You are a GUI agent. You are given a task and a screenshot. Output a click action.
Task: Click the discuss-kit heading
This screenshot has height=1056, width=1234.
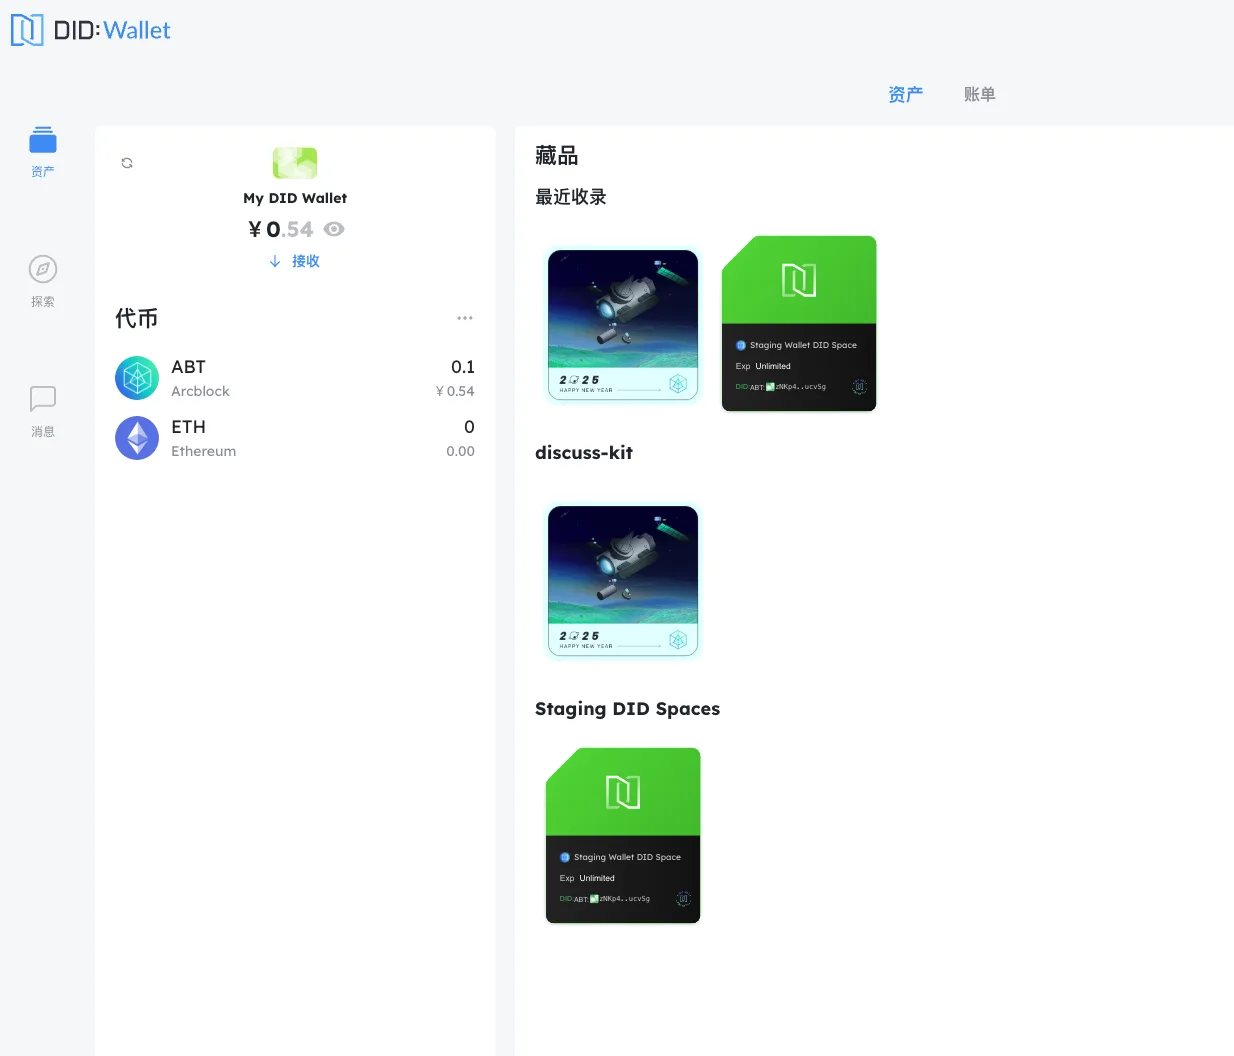click(584, 453)
